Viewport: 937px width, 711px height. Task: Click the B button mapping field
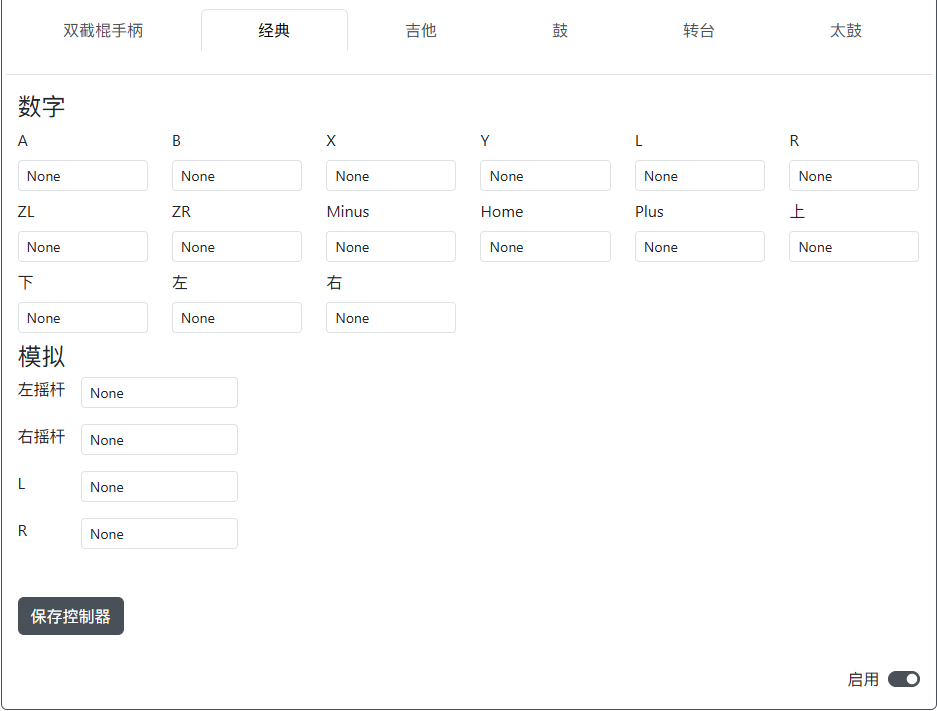[x=237, y=175]
